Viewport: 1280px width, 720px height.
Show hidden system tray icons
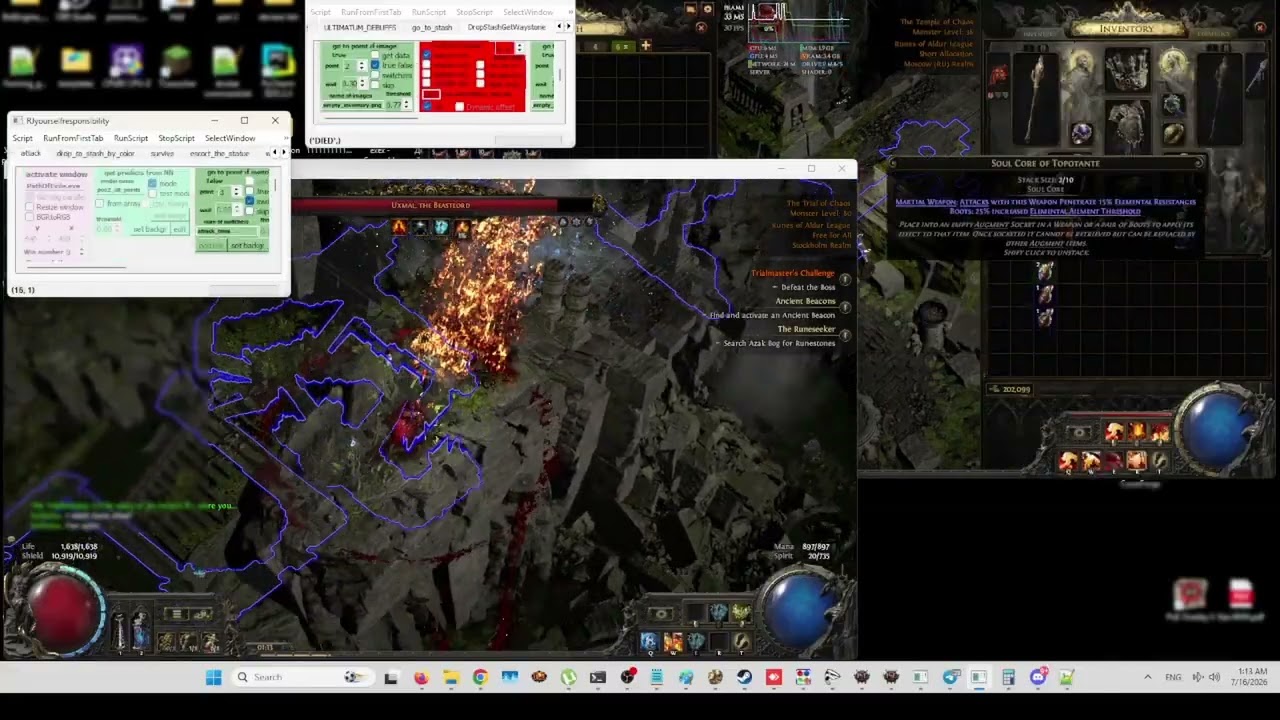coord(1148,677)
